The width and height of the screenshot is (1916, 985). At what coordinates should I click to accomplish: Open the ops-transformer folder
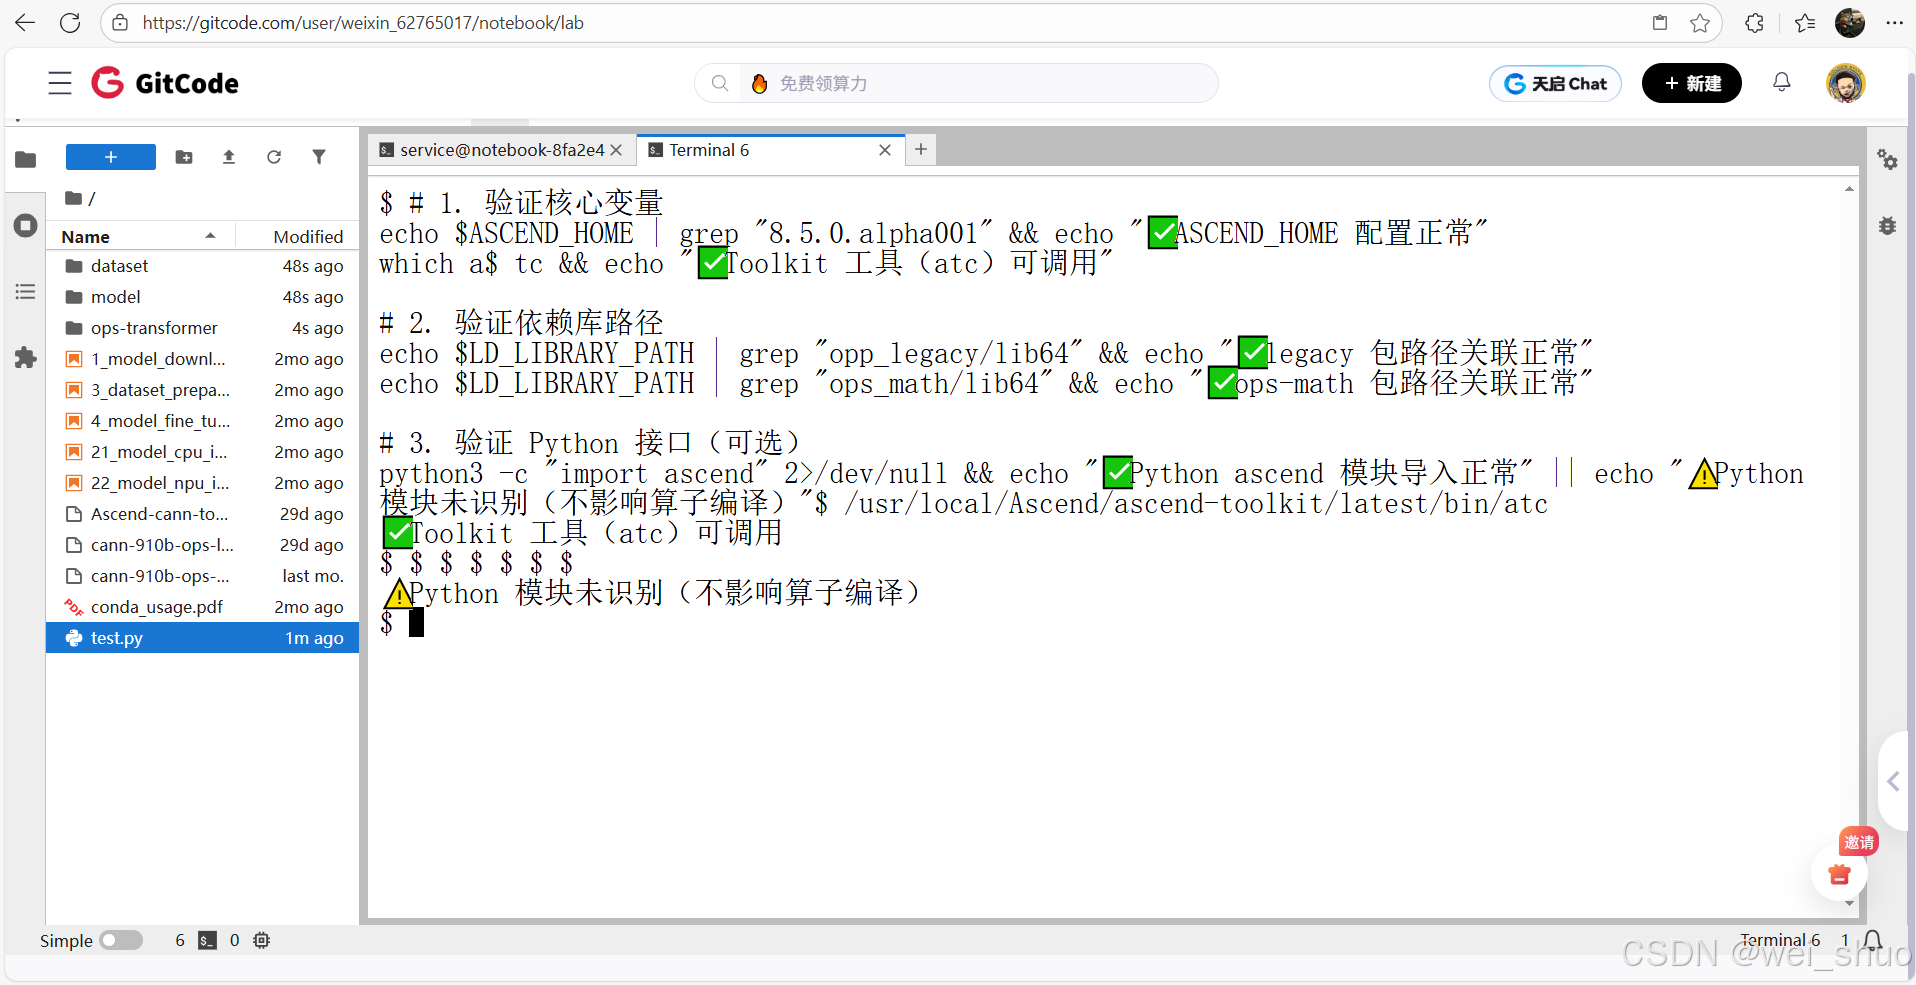pyautogui.click(x=203, y=328)
